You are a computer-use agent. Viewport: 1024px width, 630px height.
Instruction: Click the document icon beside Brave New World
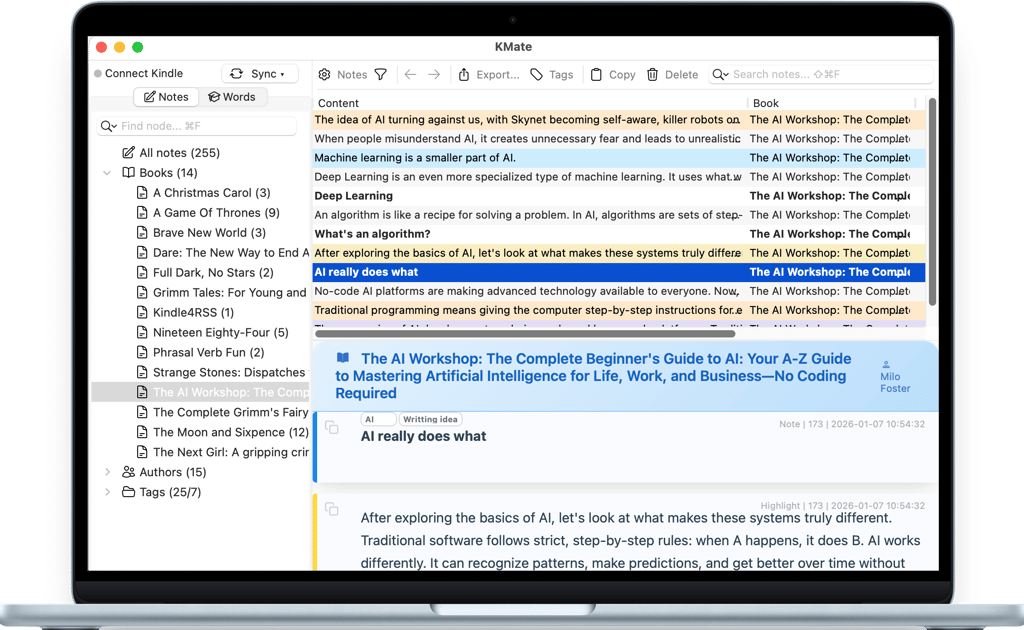tap(142, 232)
